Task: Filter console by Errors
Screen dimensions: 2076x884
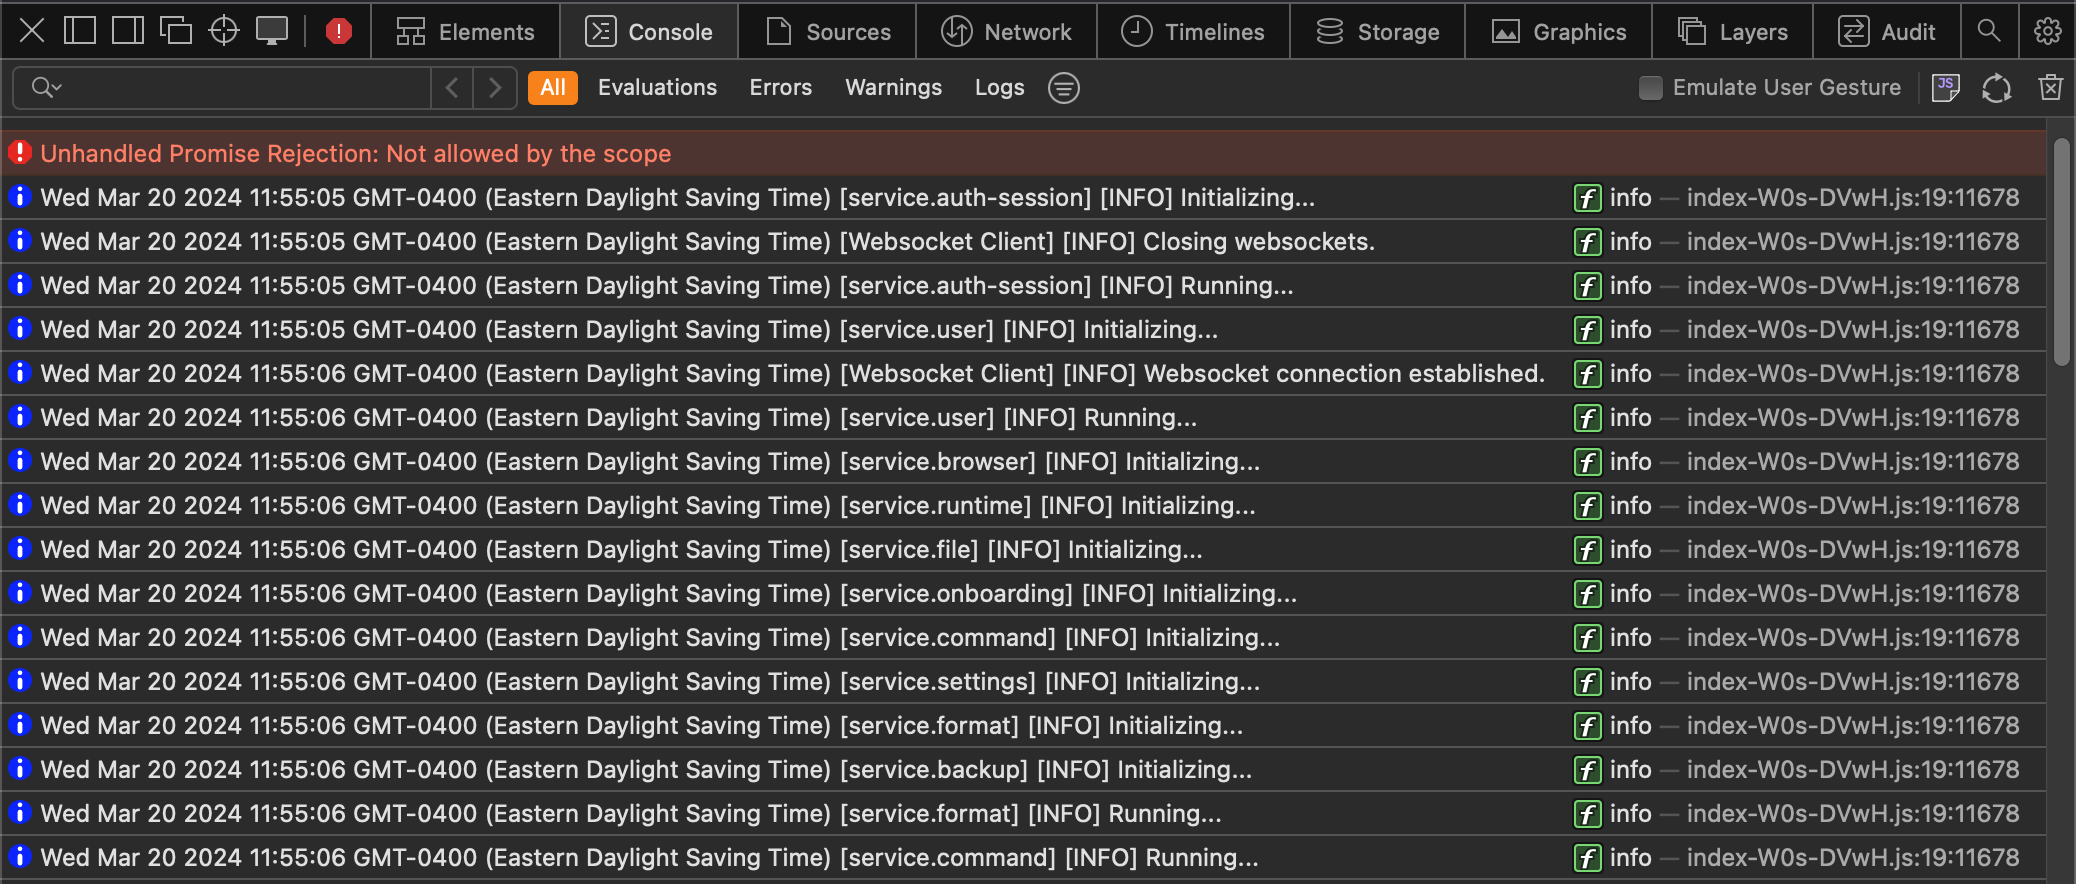Action: point(781,88)
